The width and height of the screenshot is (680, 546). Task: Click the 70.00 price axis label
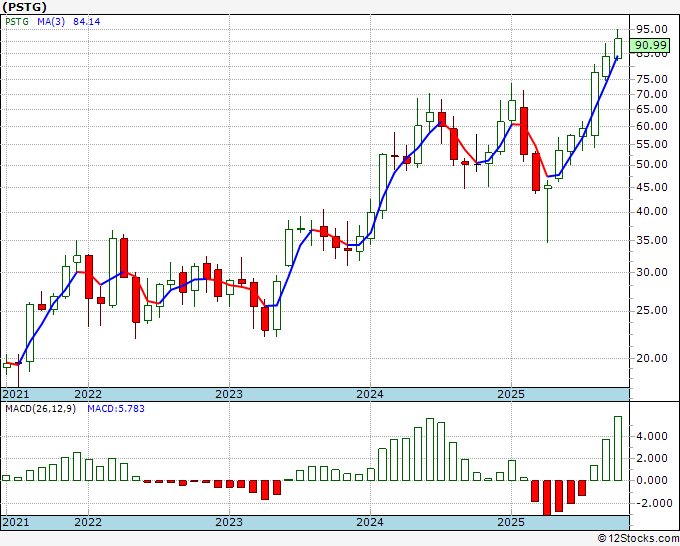point(651,95)
